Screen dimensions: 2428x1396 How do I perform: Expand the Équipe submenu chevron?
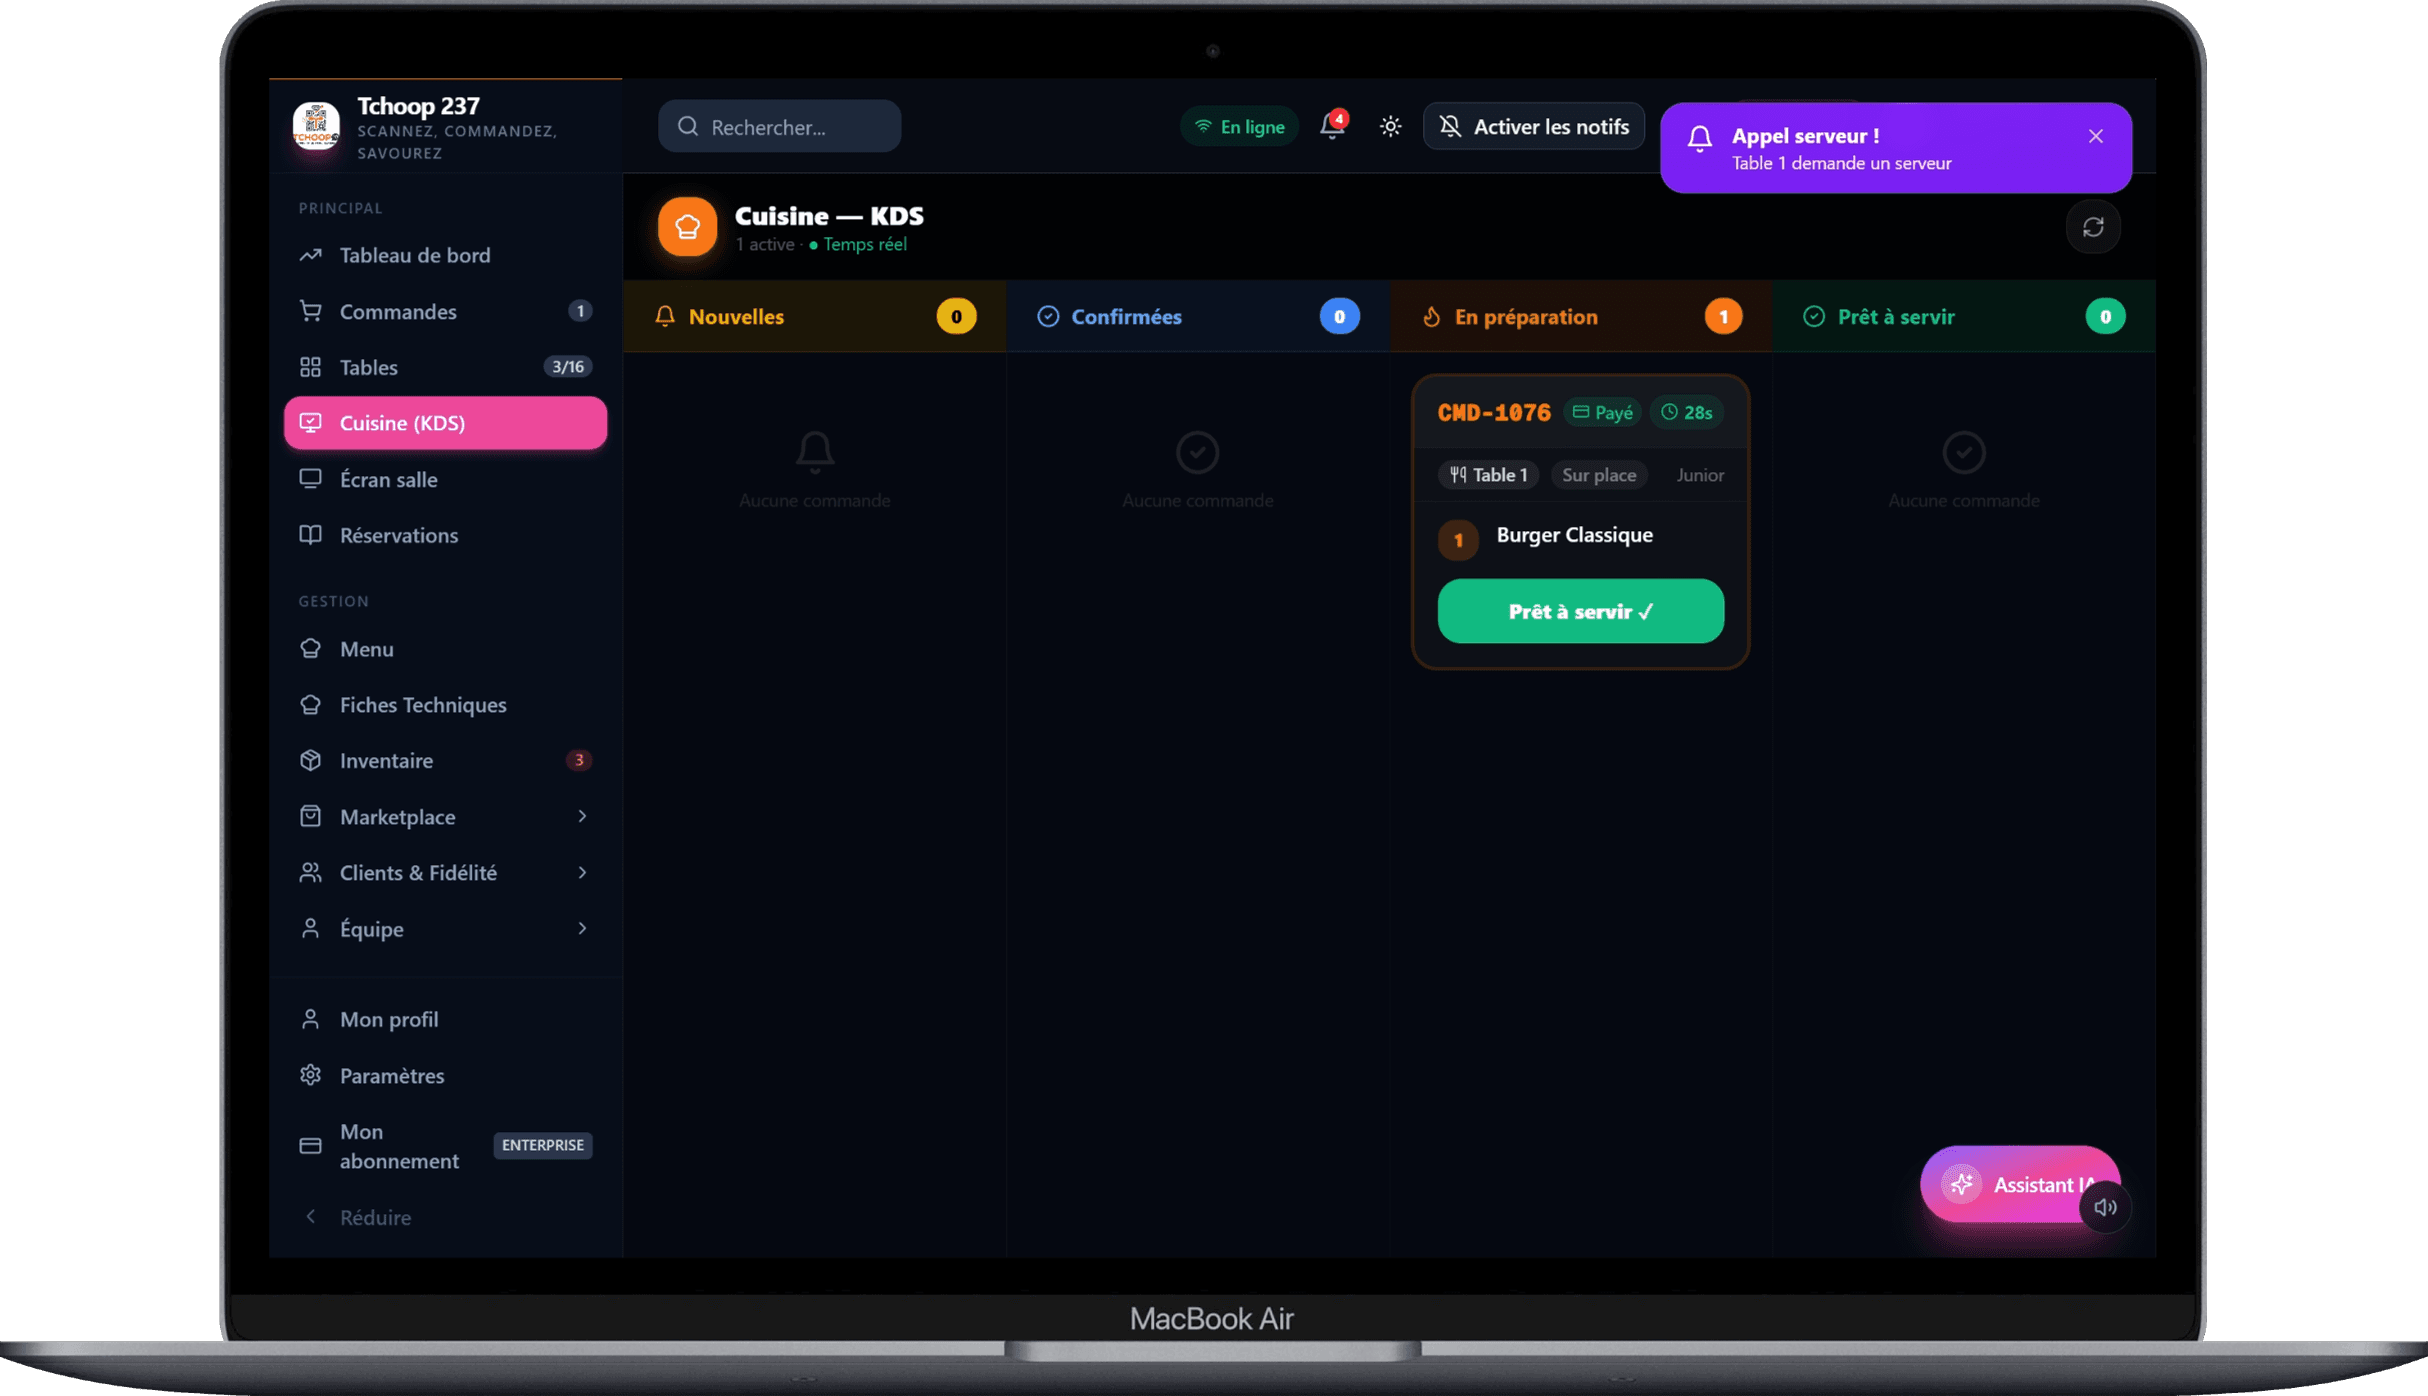[582, 929]
